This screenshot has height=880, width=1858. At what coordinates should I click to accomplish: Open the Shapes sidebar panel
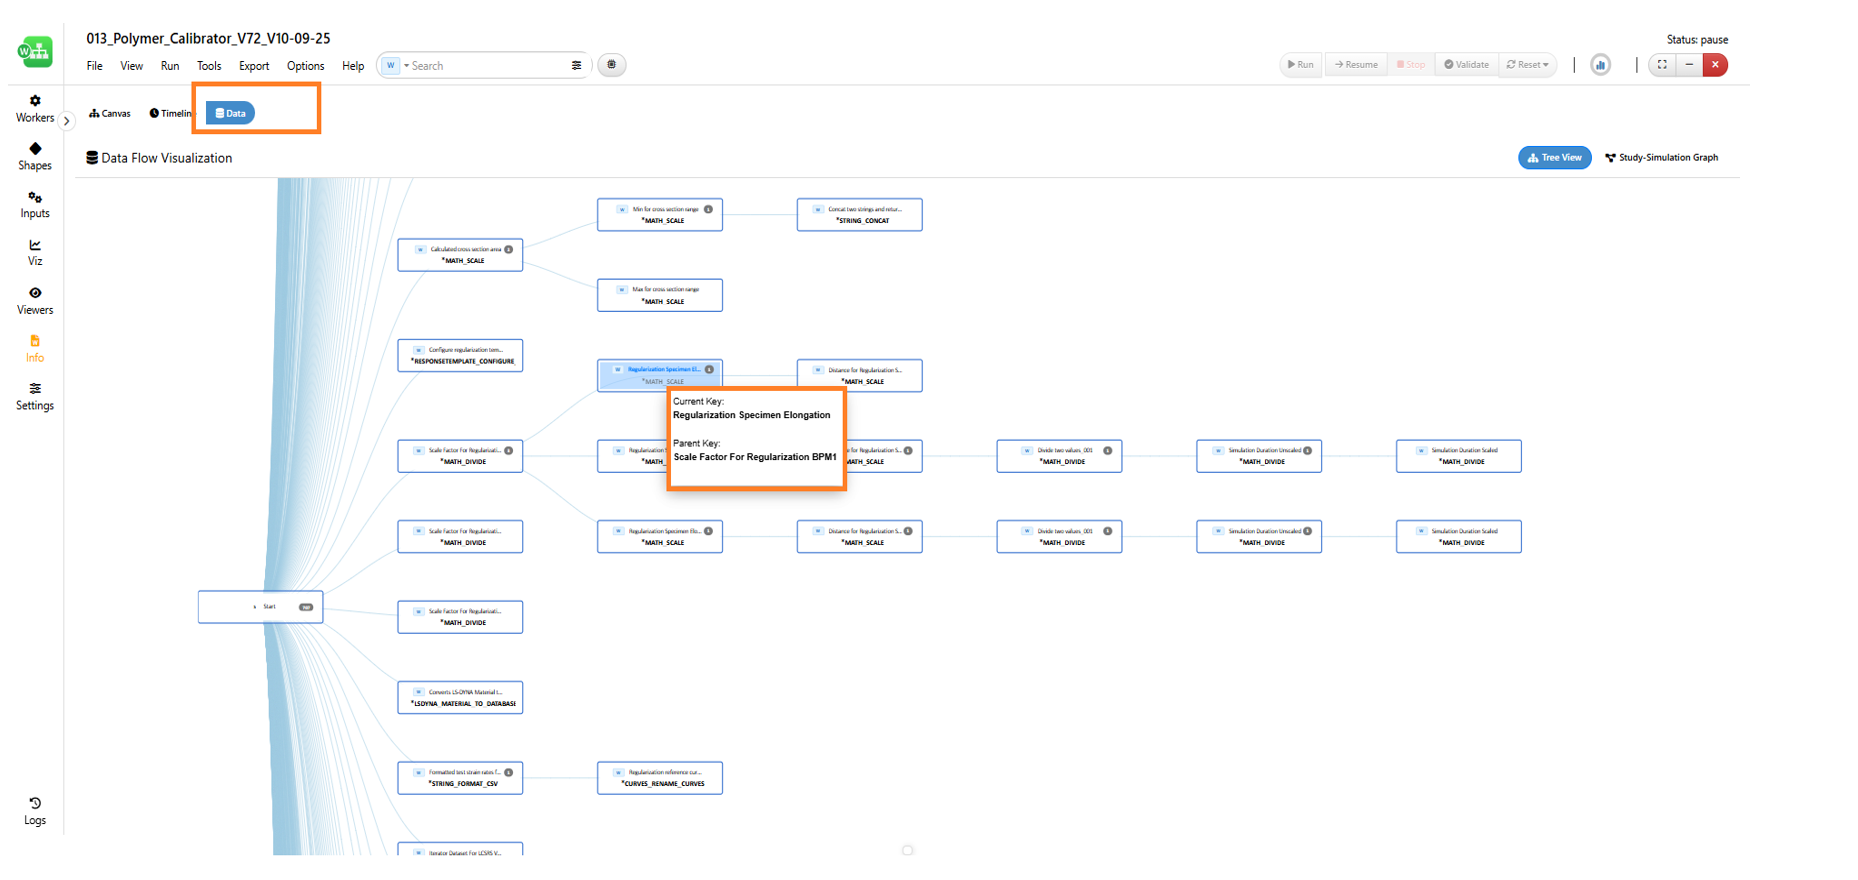coord(35,157)
